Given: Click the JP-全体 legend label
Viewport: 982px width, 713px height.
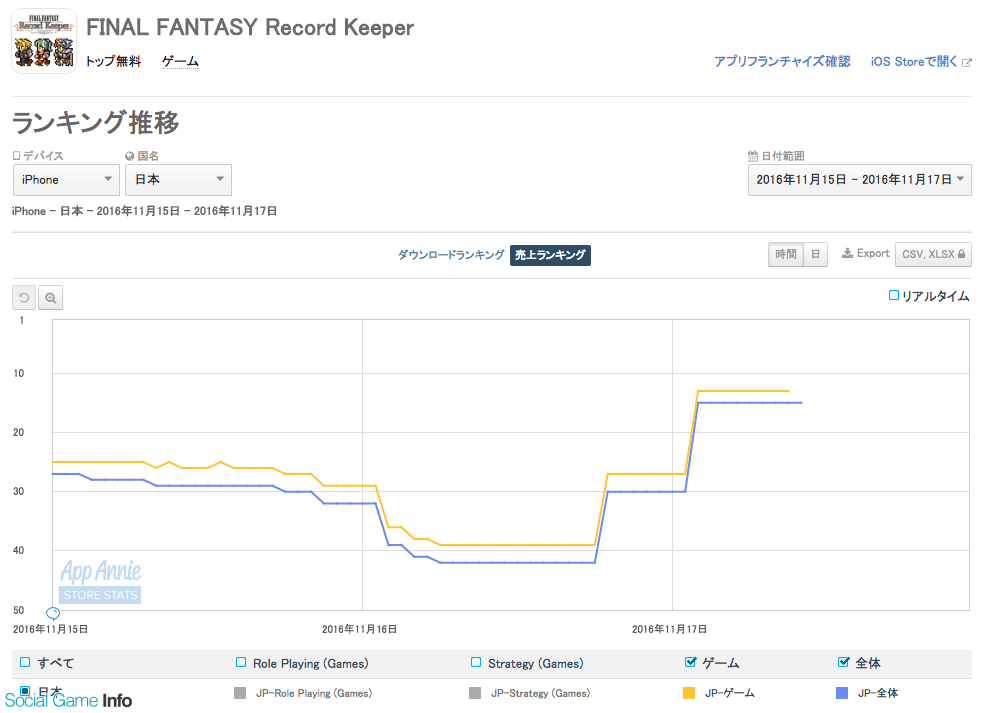Looking at the screenshot, I should coord(878,693).
